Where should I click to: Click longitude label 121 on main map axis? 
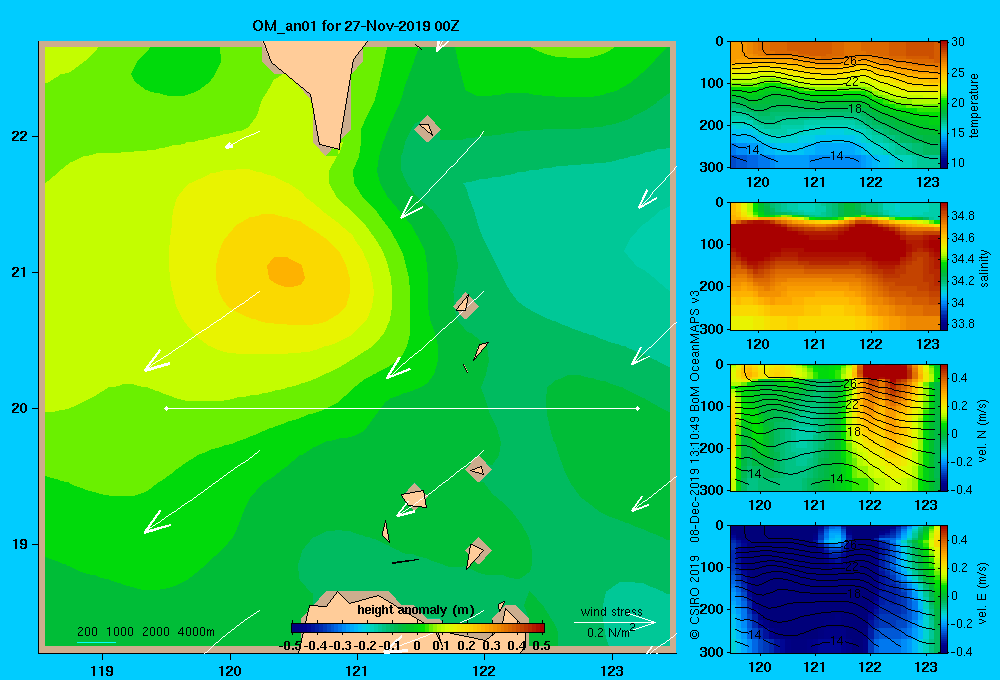pos(357,670)
